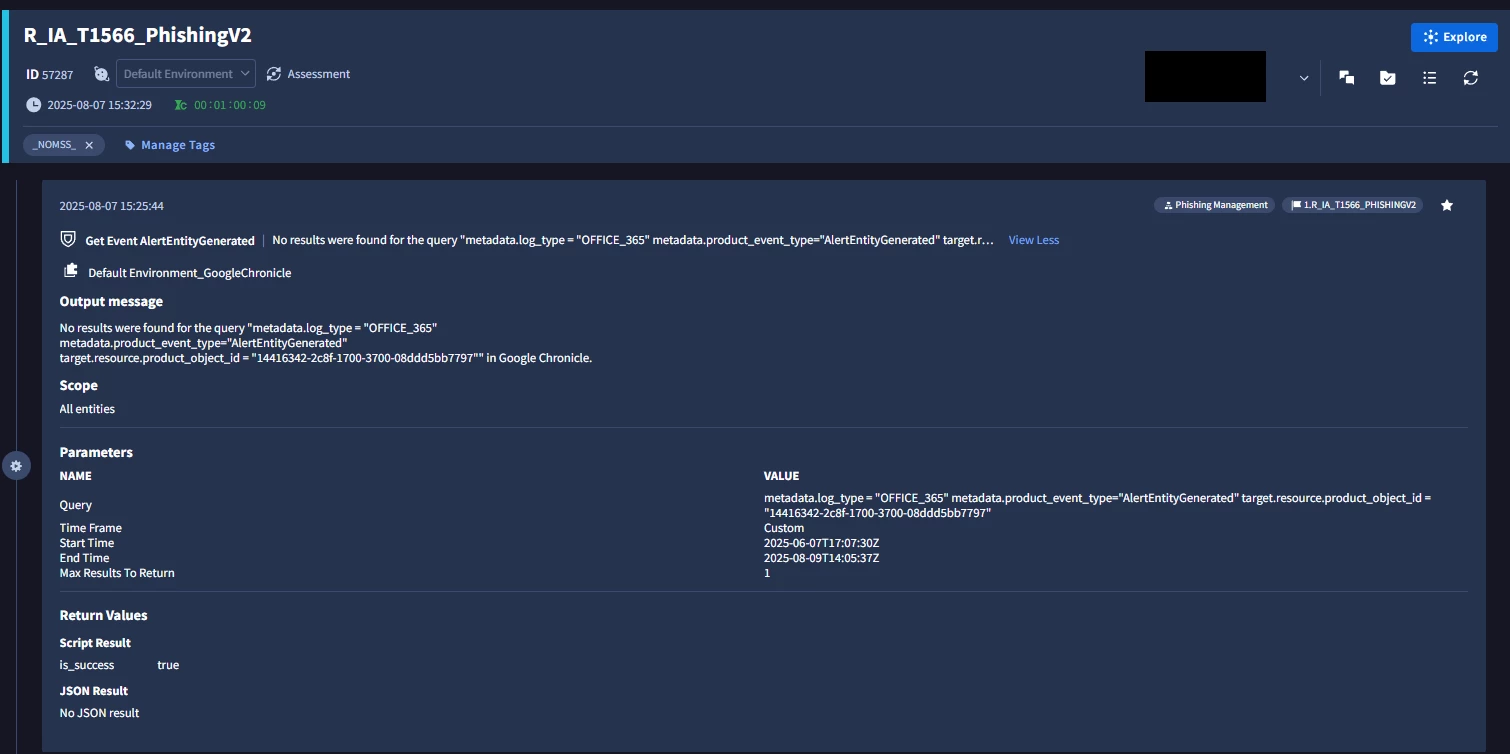
Task: Refresh the case with circular arrows icon
Action: pos(1470,78)
